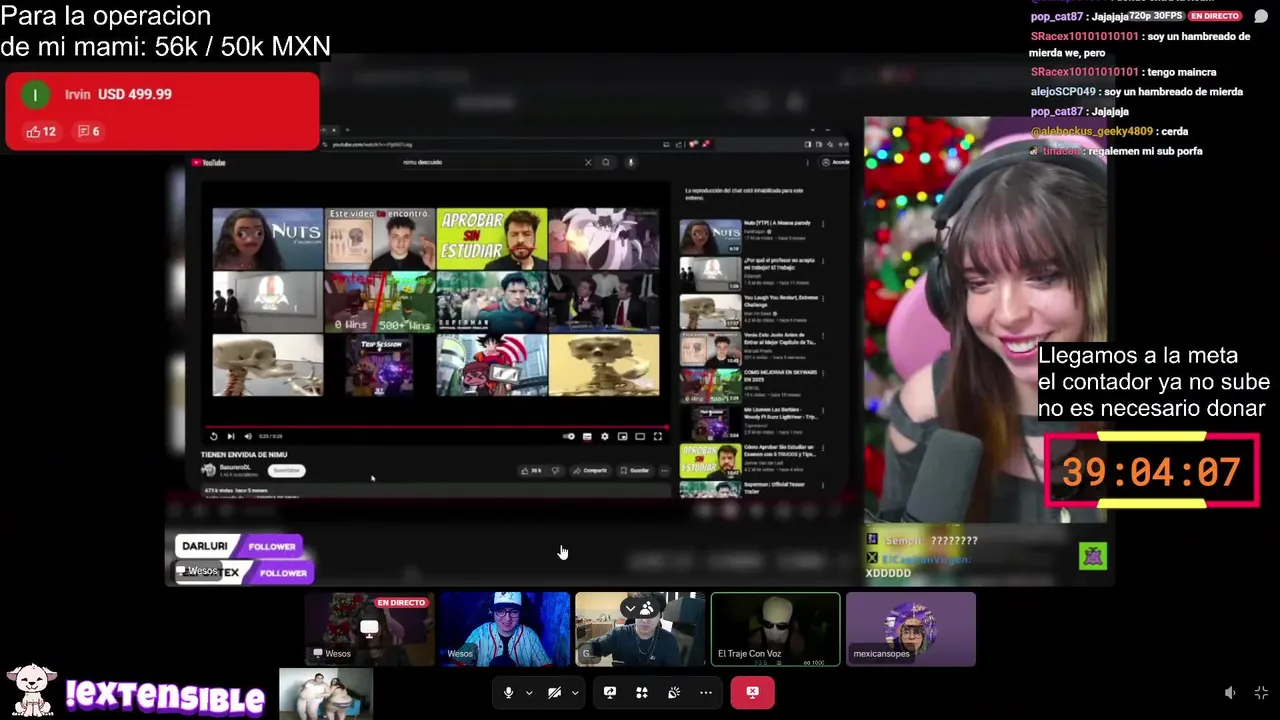Replay the video with the replay button
The width and height of the screenshot is (1280, 720).
coord(213,436)
